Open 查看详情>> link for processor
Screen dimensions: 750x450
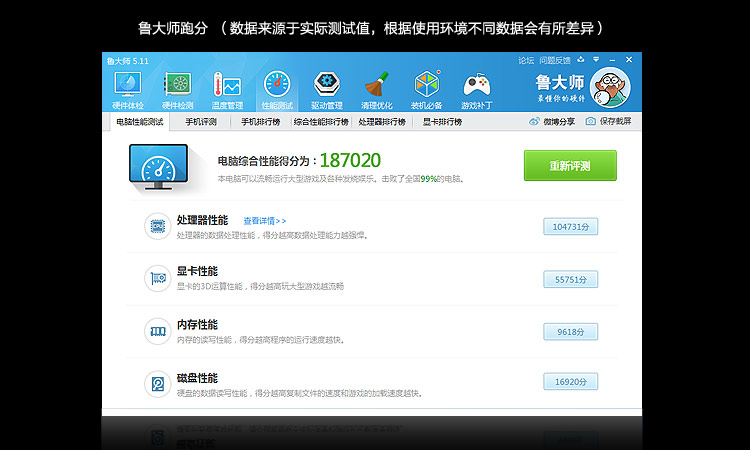coord(265,221)
